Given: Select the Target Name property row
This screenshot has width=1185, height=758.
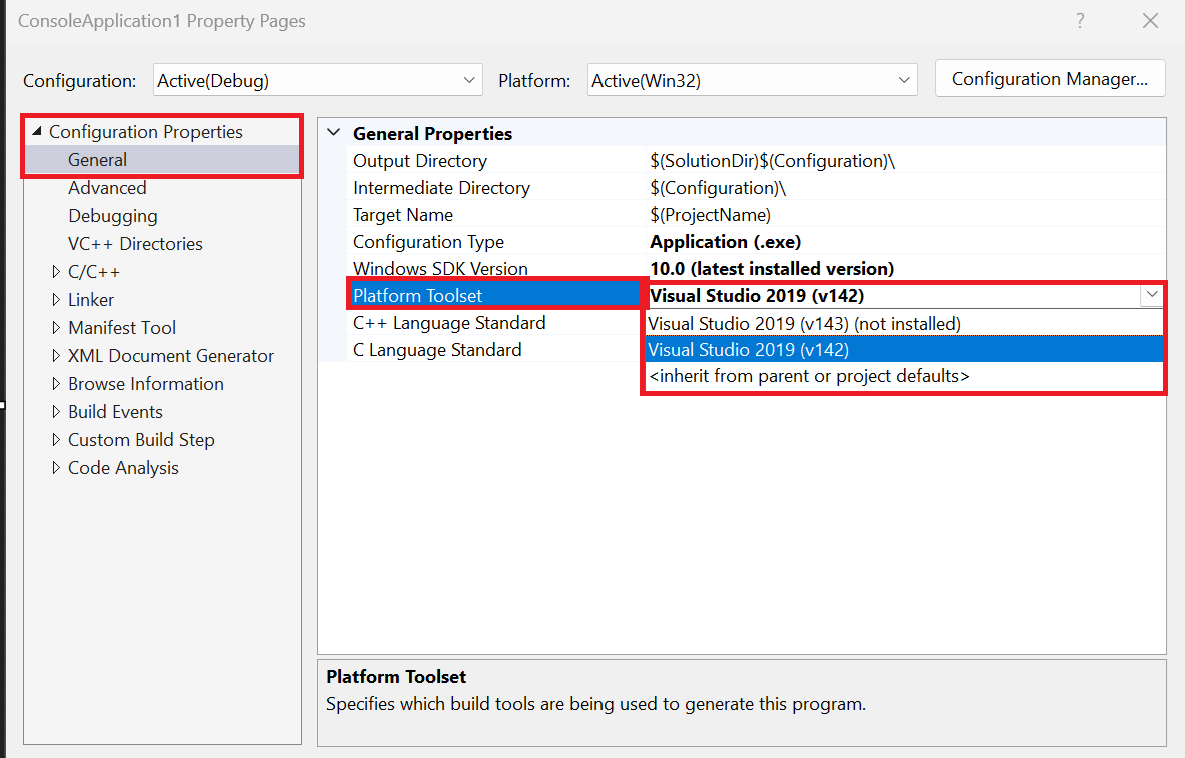Looking at the screenshot, I should (756, 215).
